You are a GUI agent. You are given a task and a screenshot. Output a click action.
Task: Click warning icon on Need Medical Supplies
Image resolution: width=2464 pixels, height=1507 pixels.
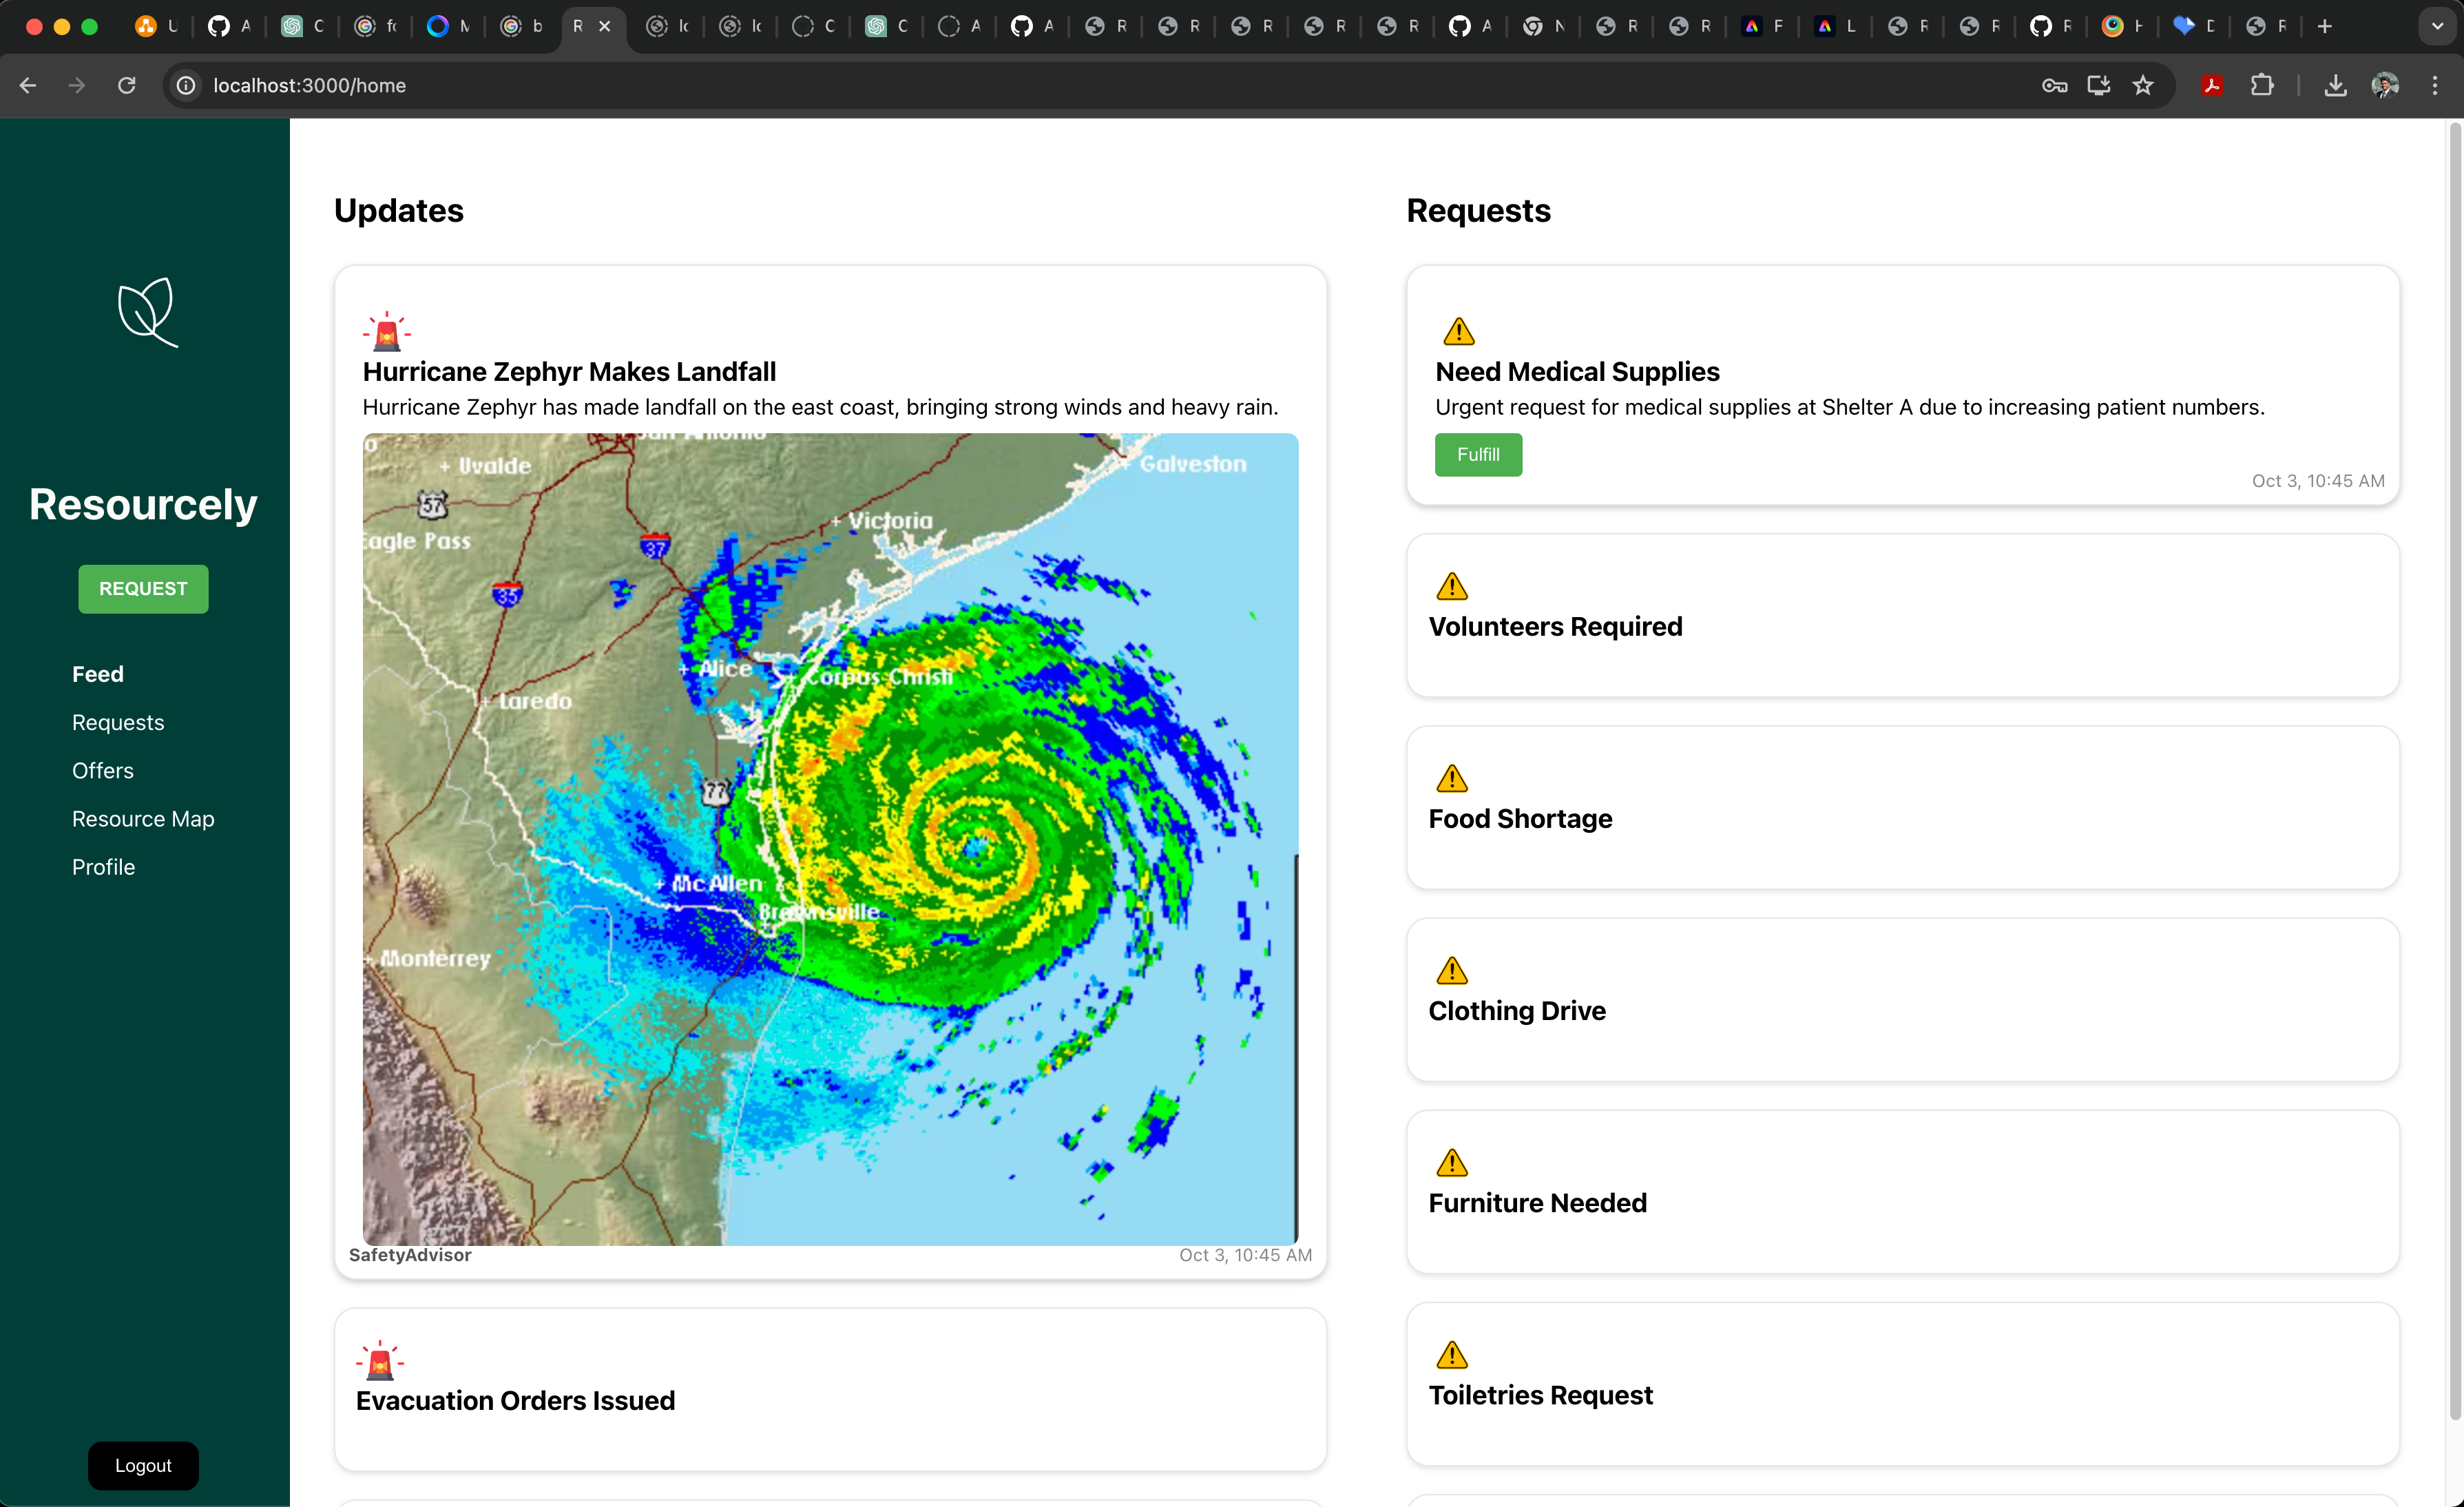pyautogui.click(x=1459, y=331)
